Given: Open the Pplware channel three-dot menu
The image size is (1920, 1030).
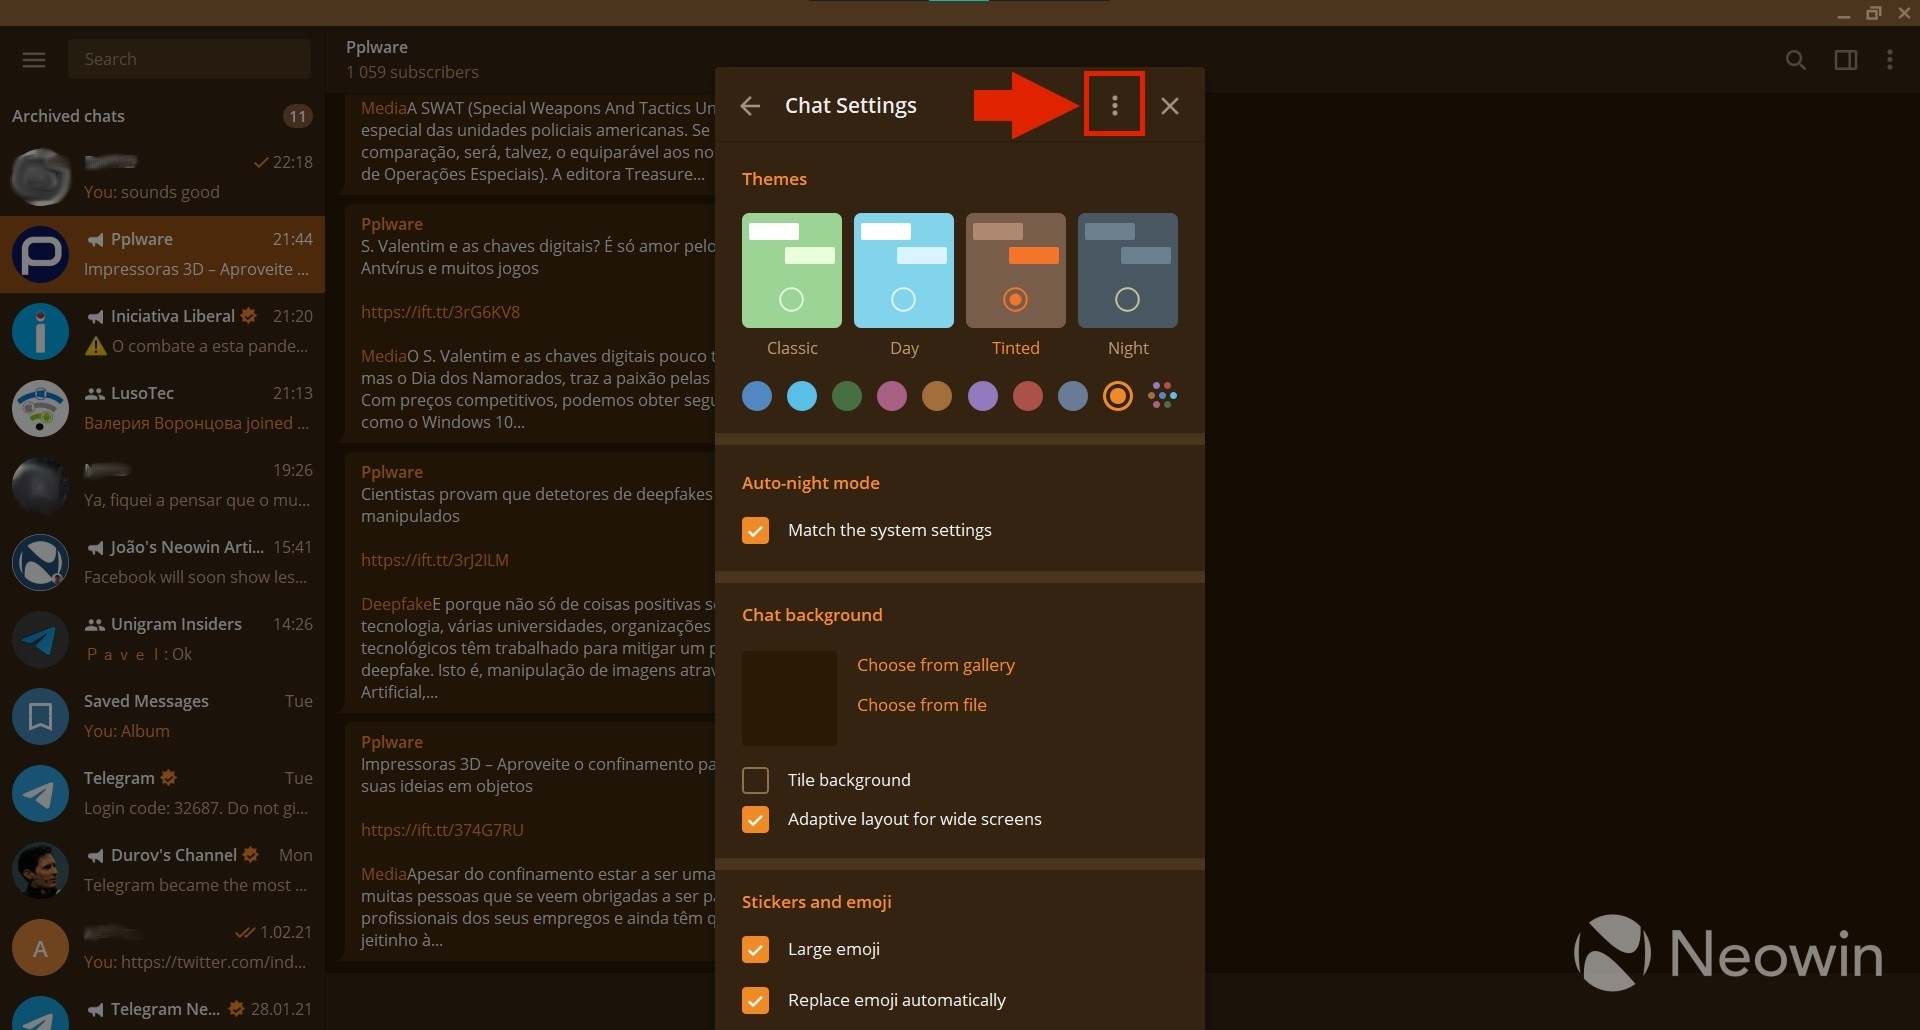Looking at the screenshot, I should tap(1890, 59).
